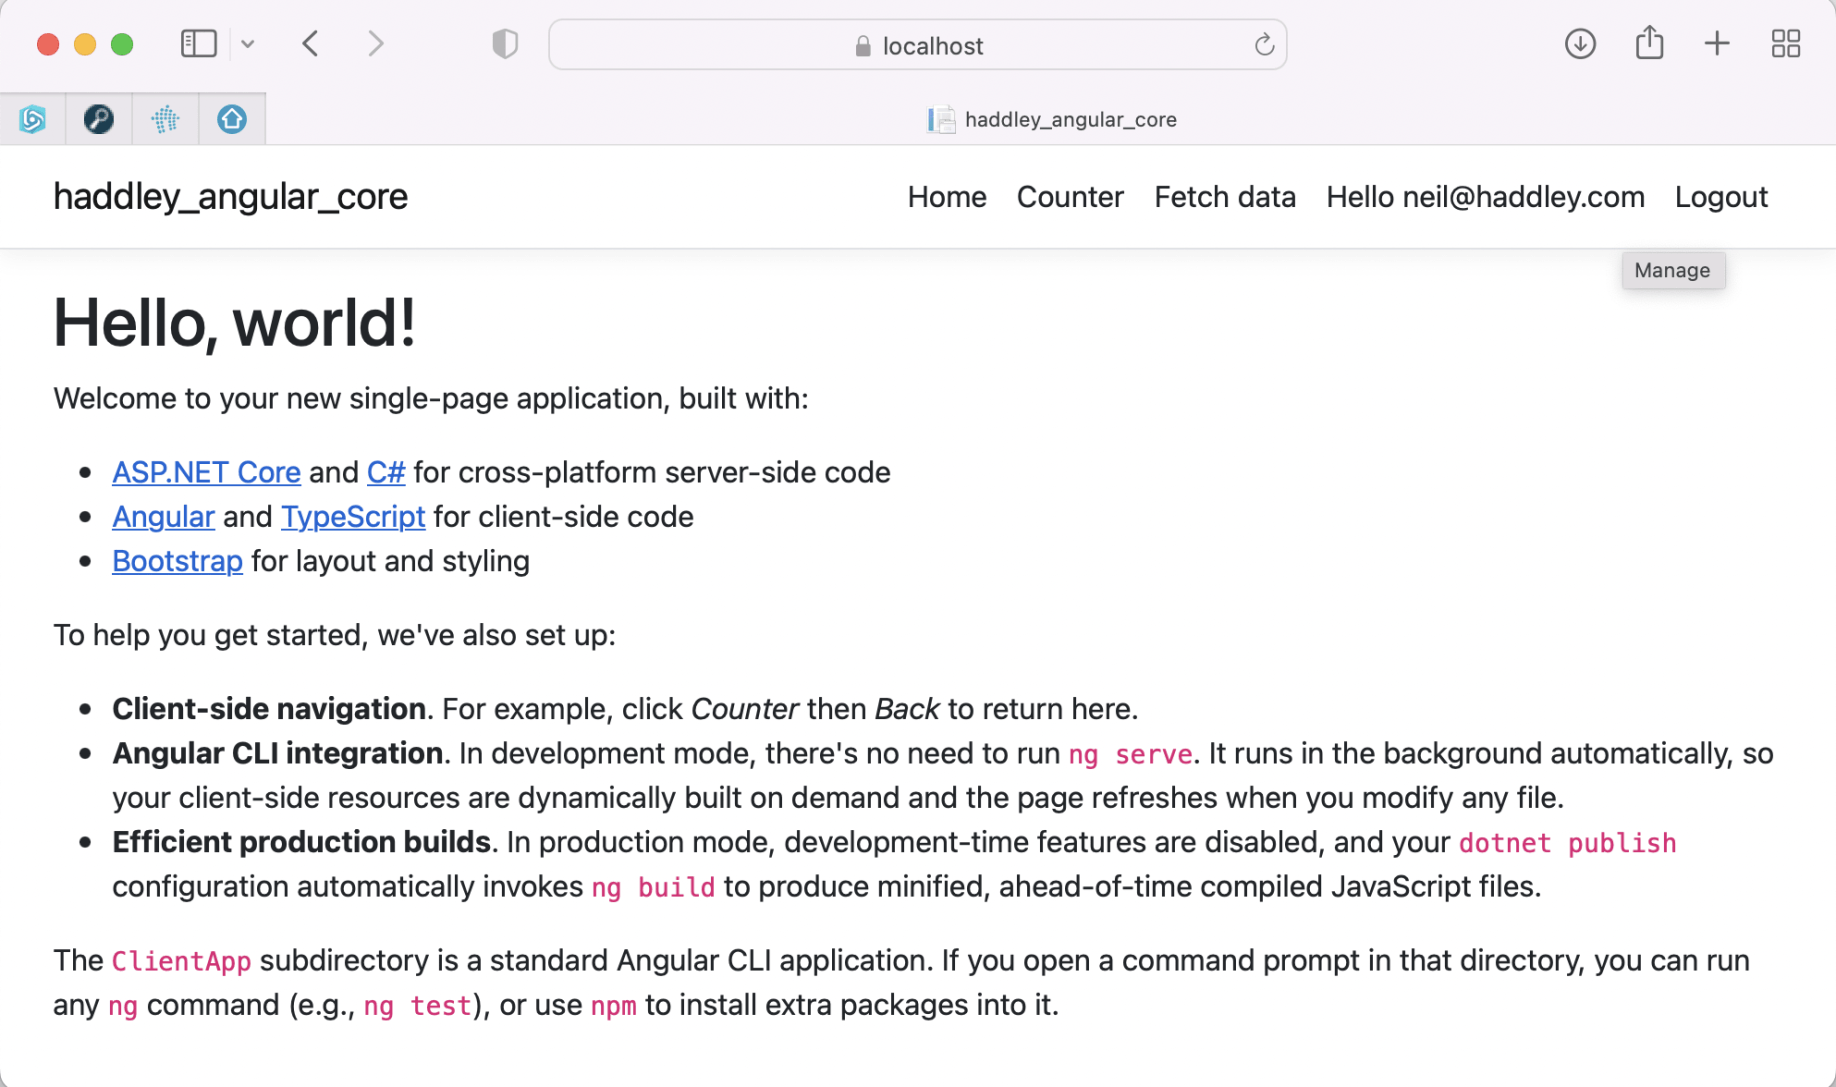The image size is (1836, 1087).
Task: Open the privacy report shield icon
Action: pos(505,44)
